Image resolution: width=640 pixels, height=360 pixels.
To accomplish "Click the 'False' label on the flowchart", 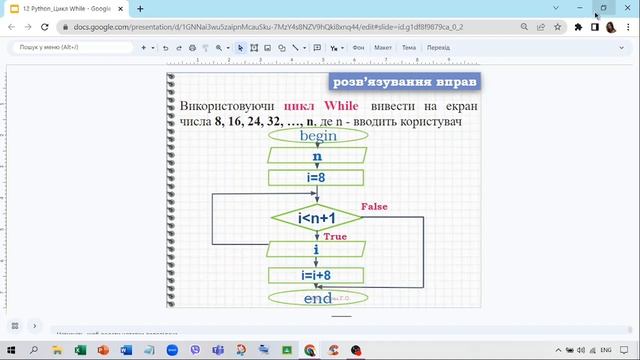I will coord(374,207).
